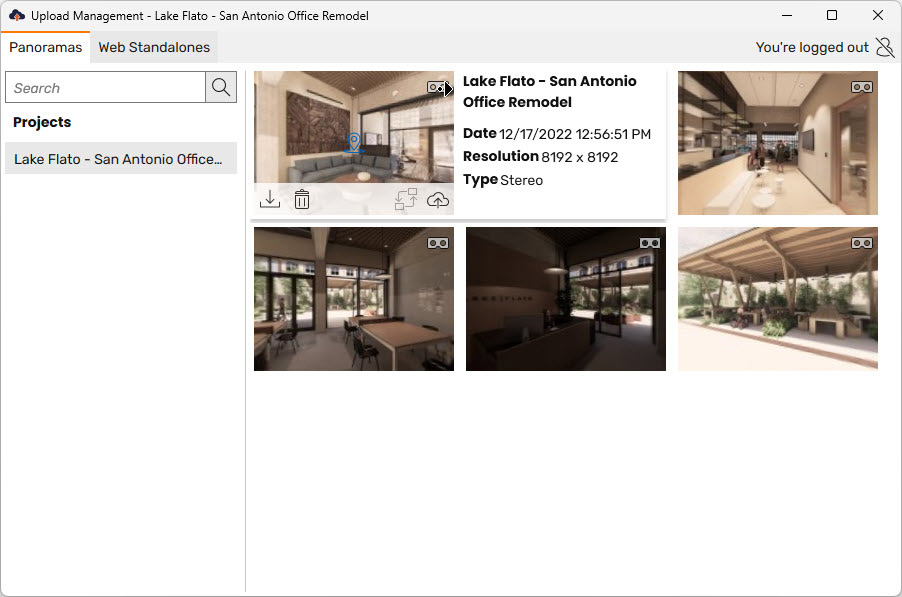This screenshot has width=902, height=597.
Task: Minimize the Upload Management window
Action: [787, 16]
